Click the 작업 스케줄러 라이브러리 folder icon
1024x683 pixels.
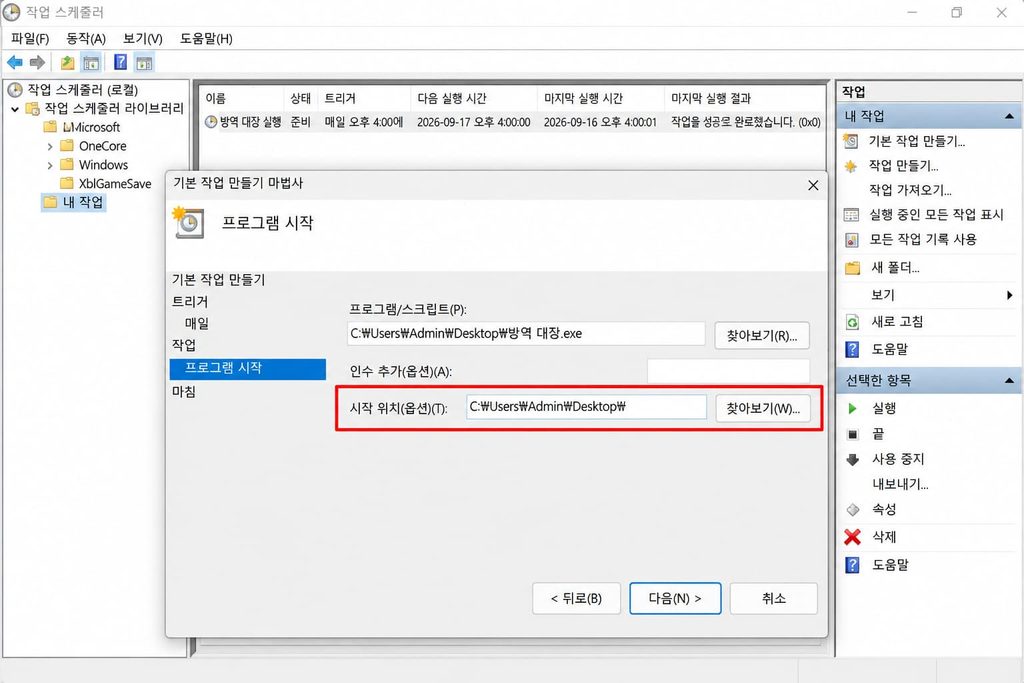click(33, 108)
